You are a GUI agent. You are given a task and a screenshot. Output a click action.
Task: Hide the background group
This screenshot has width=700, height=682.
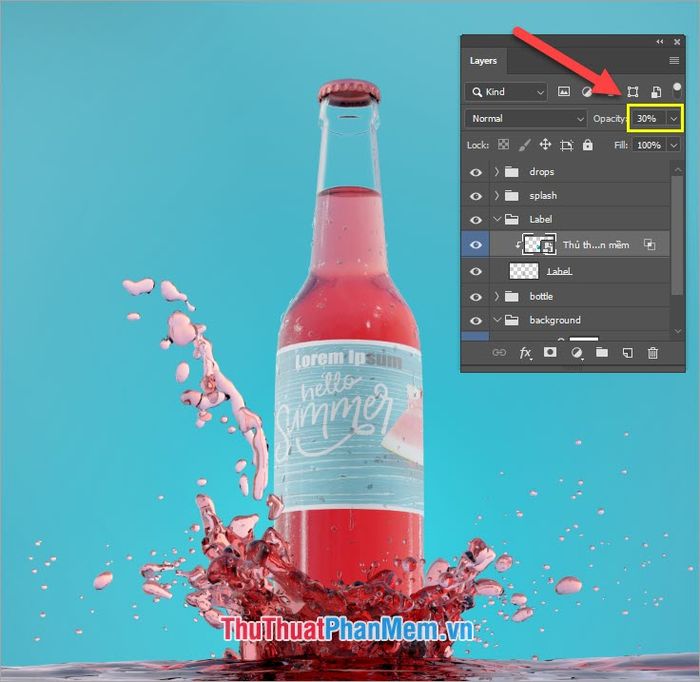point(476,320)
